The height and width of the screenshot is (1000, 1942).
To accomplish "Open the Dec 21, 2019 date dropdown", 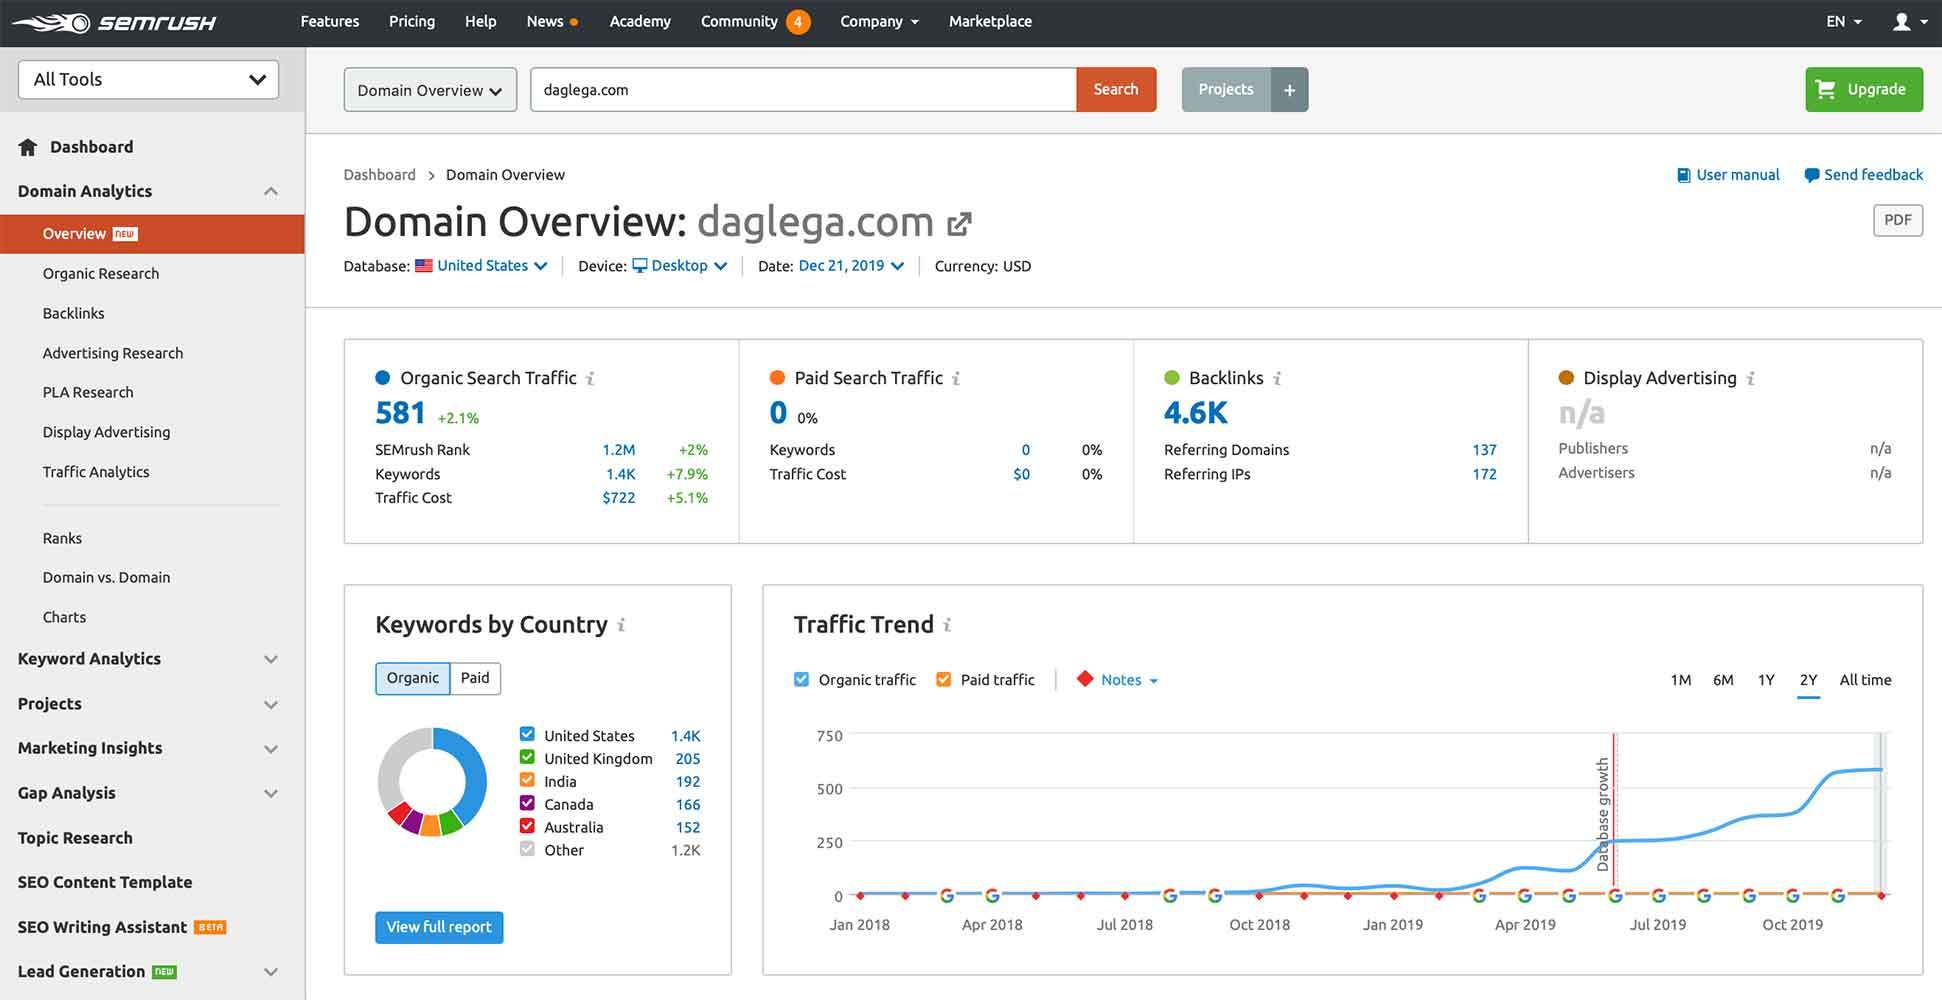I will point(851,266).
